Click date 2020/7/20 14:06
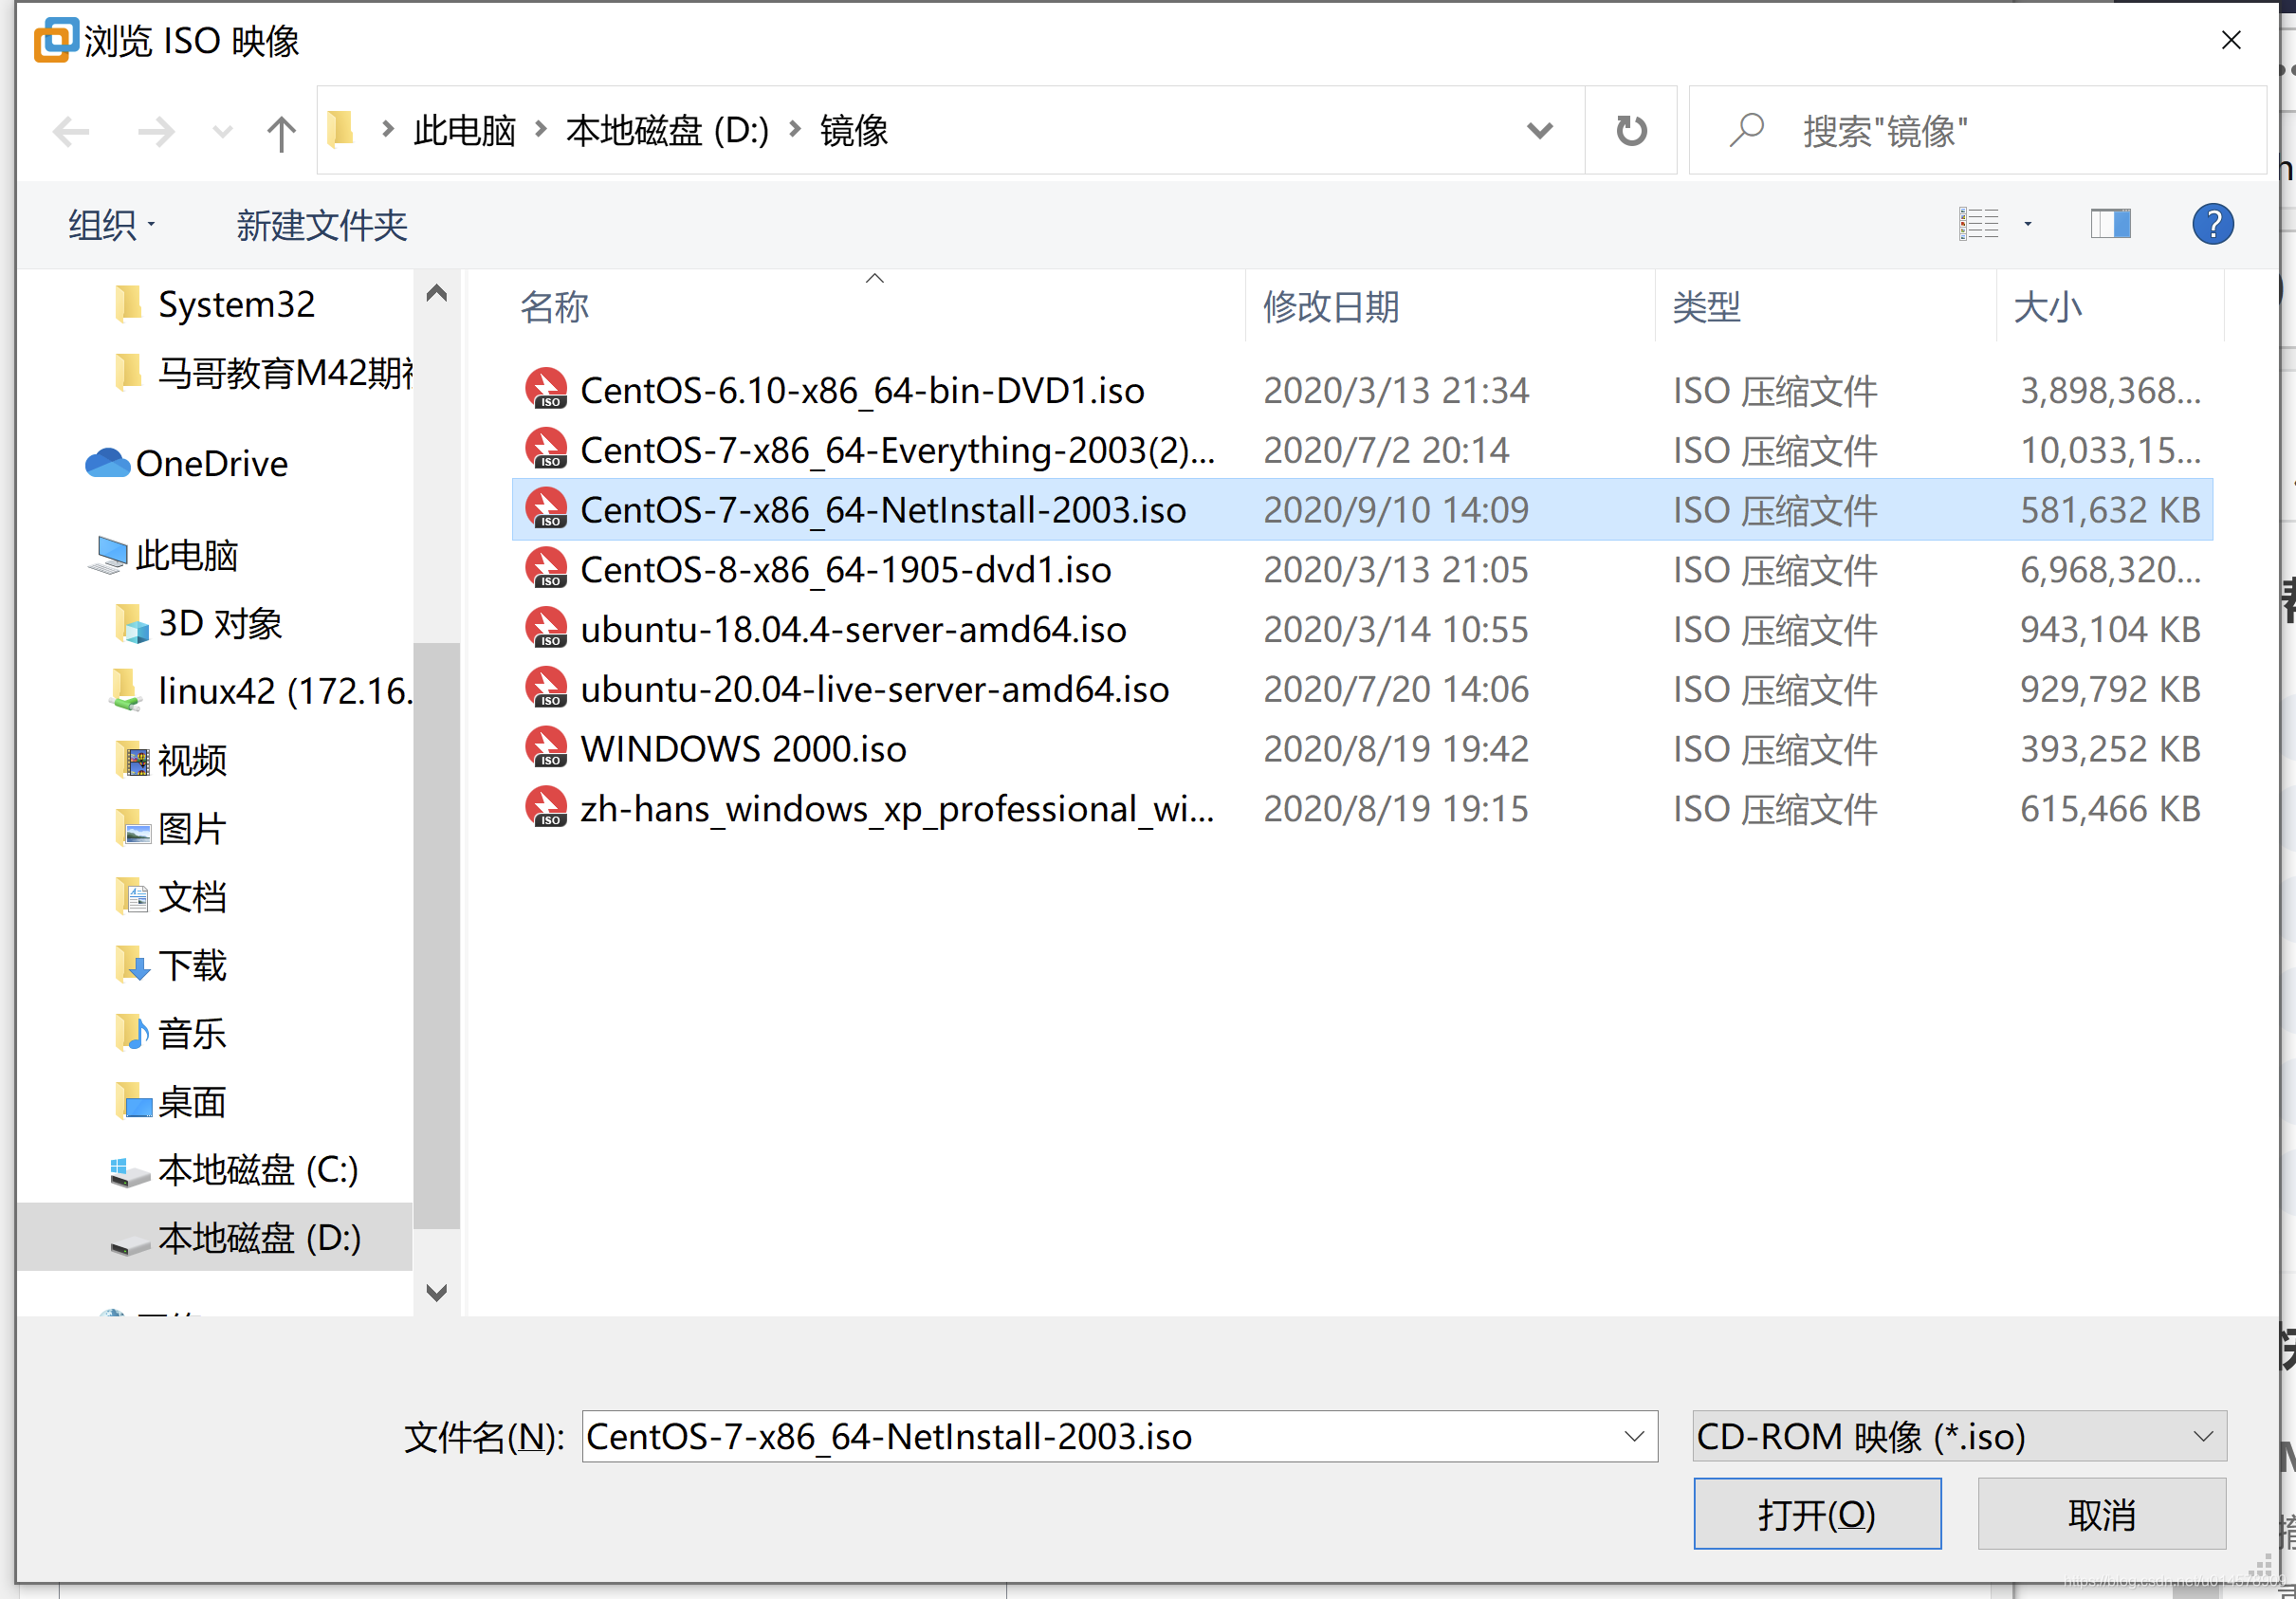 (1396, 689)
